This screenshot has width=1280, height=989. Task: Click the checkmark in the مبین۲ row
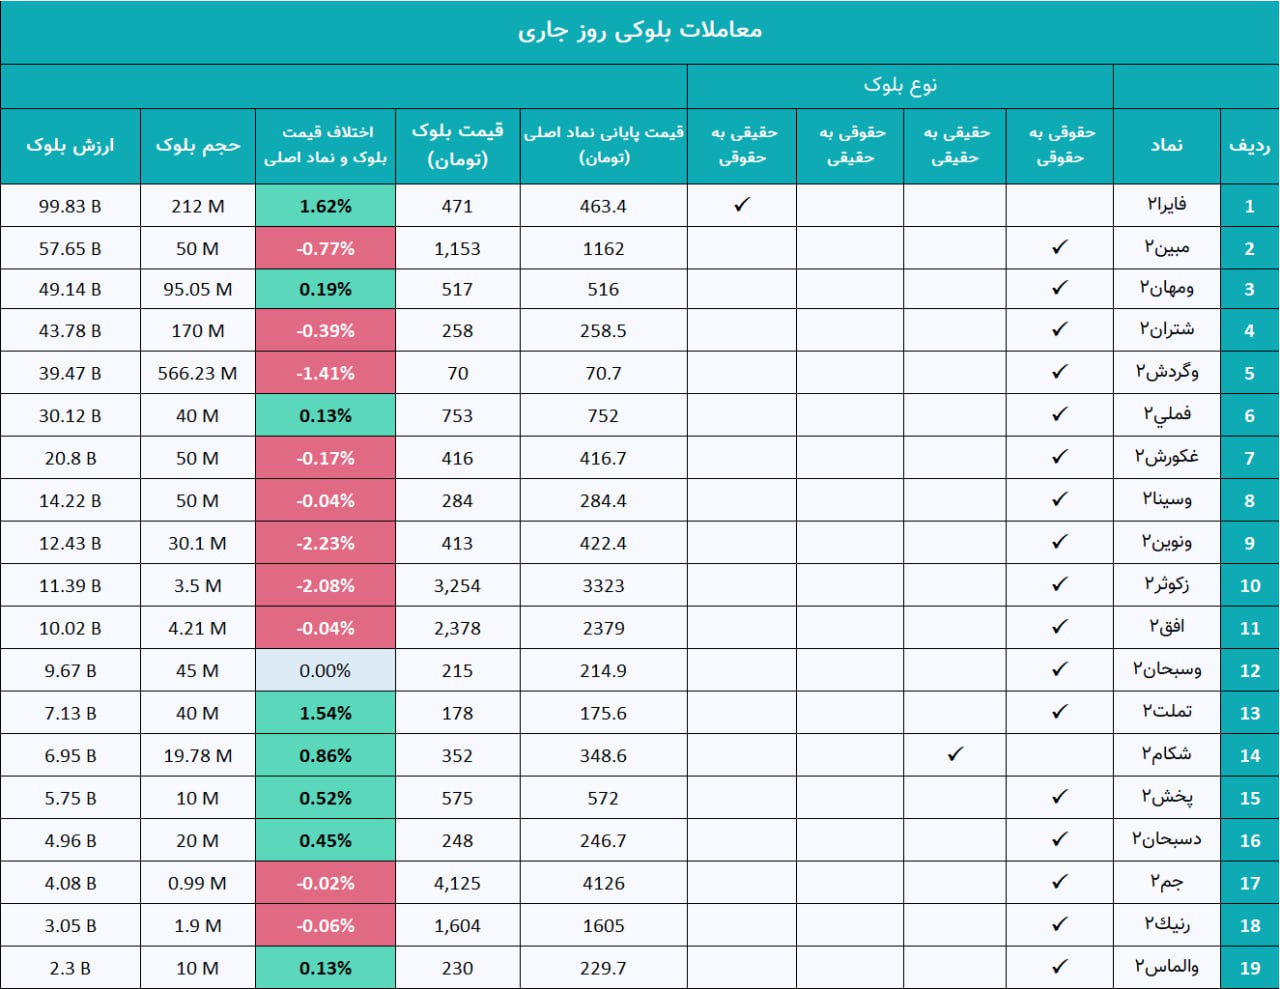pos(1060,247)
